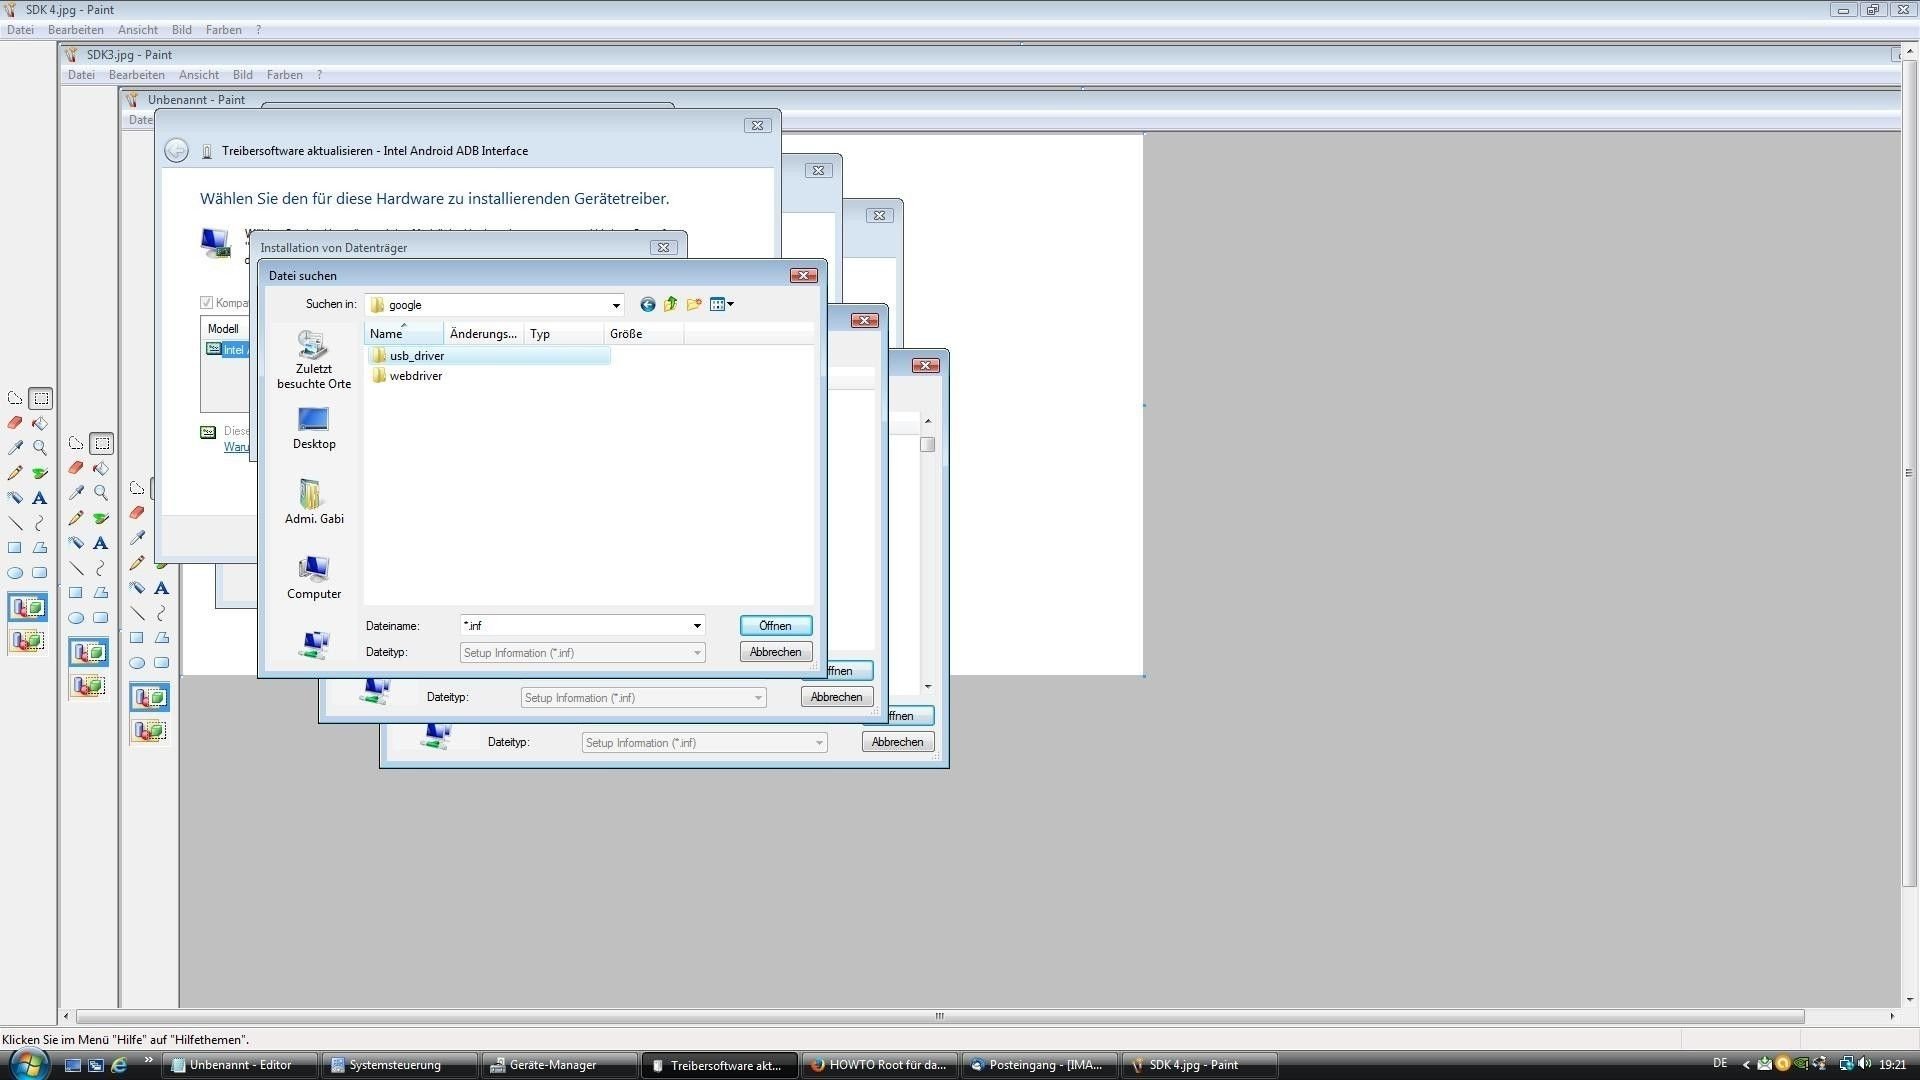
Task: Select the straight Line tool in SDK 4.jpg Paint toolbox
Action: 15,523
